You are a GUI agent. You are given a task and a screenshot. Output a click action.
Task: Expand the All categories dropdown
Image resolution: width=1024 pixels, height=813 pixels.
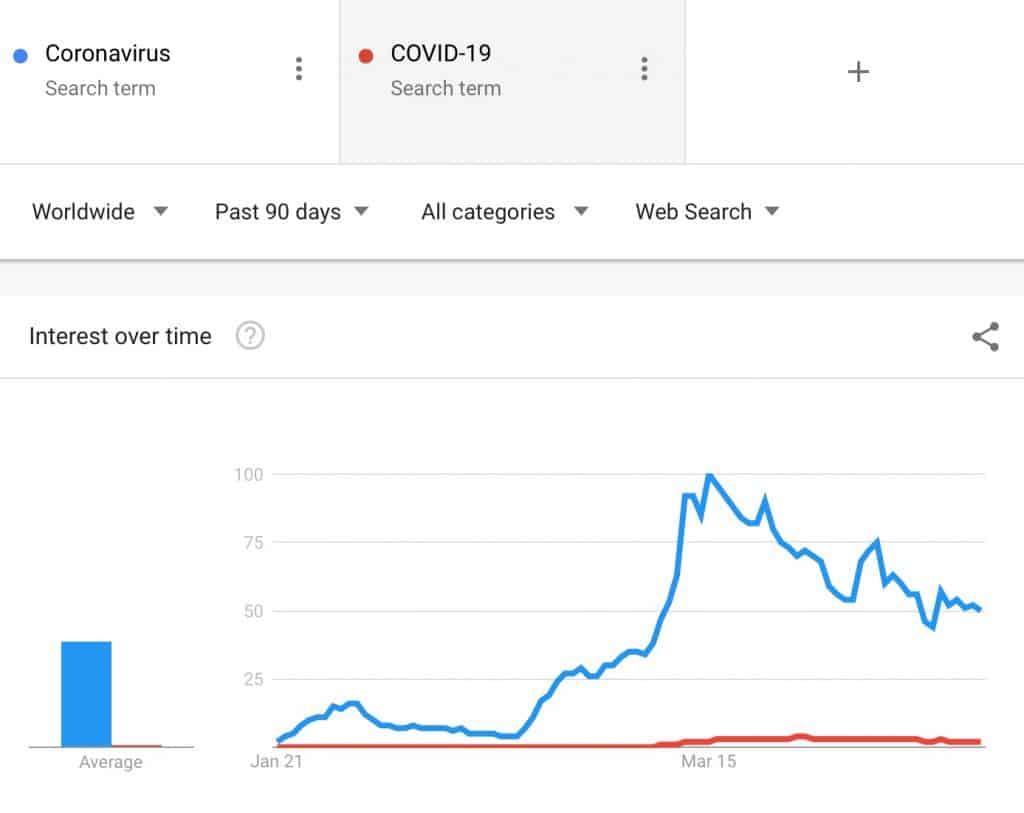click(x=505, y=212)
